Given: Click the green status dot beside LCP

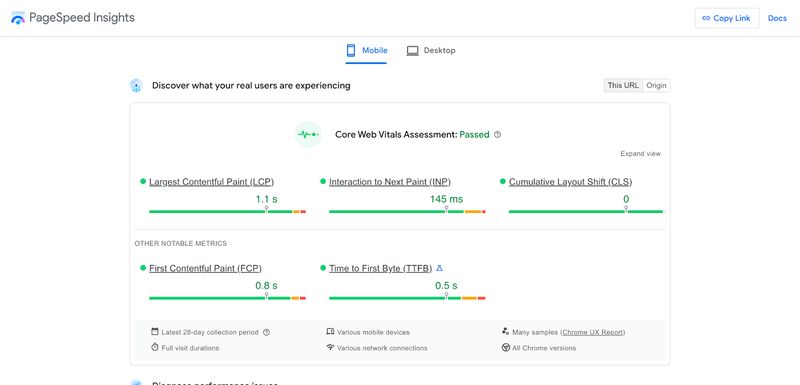Looking at the screenshot, I should [143, 181].
